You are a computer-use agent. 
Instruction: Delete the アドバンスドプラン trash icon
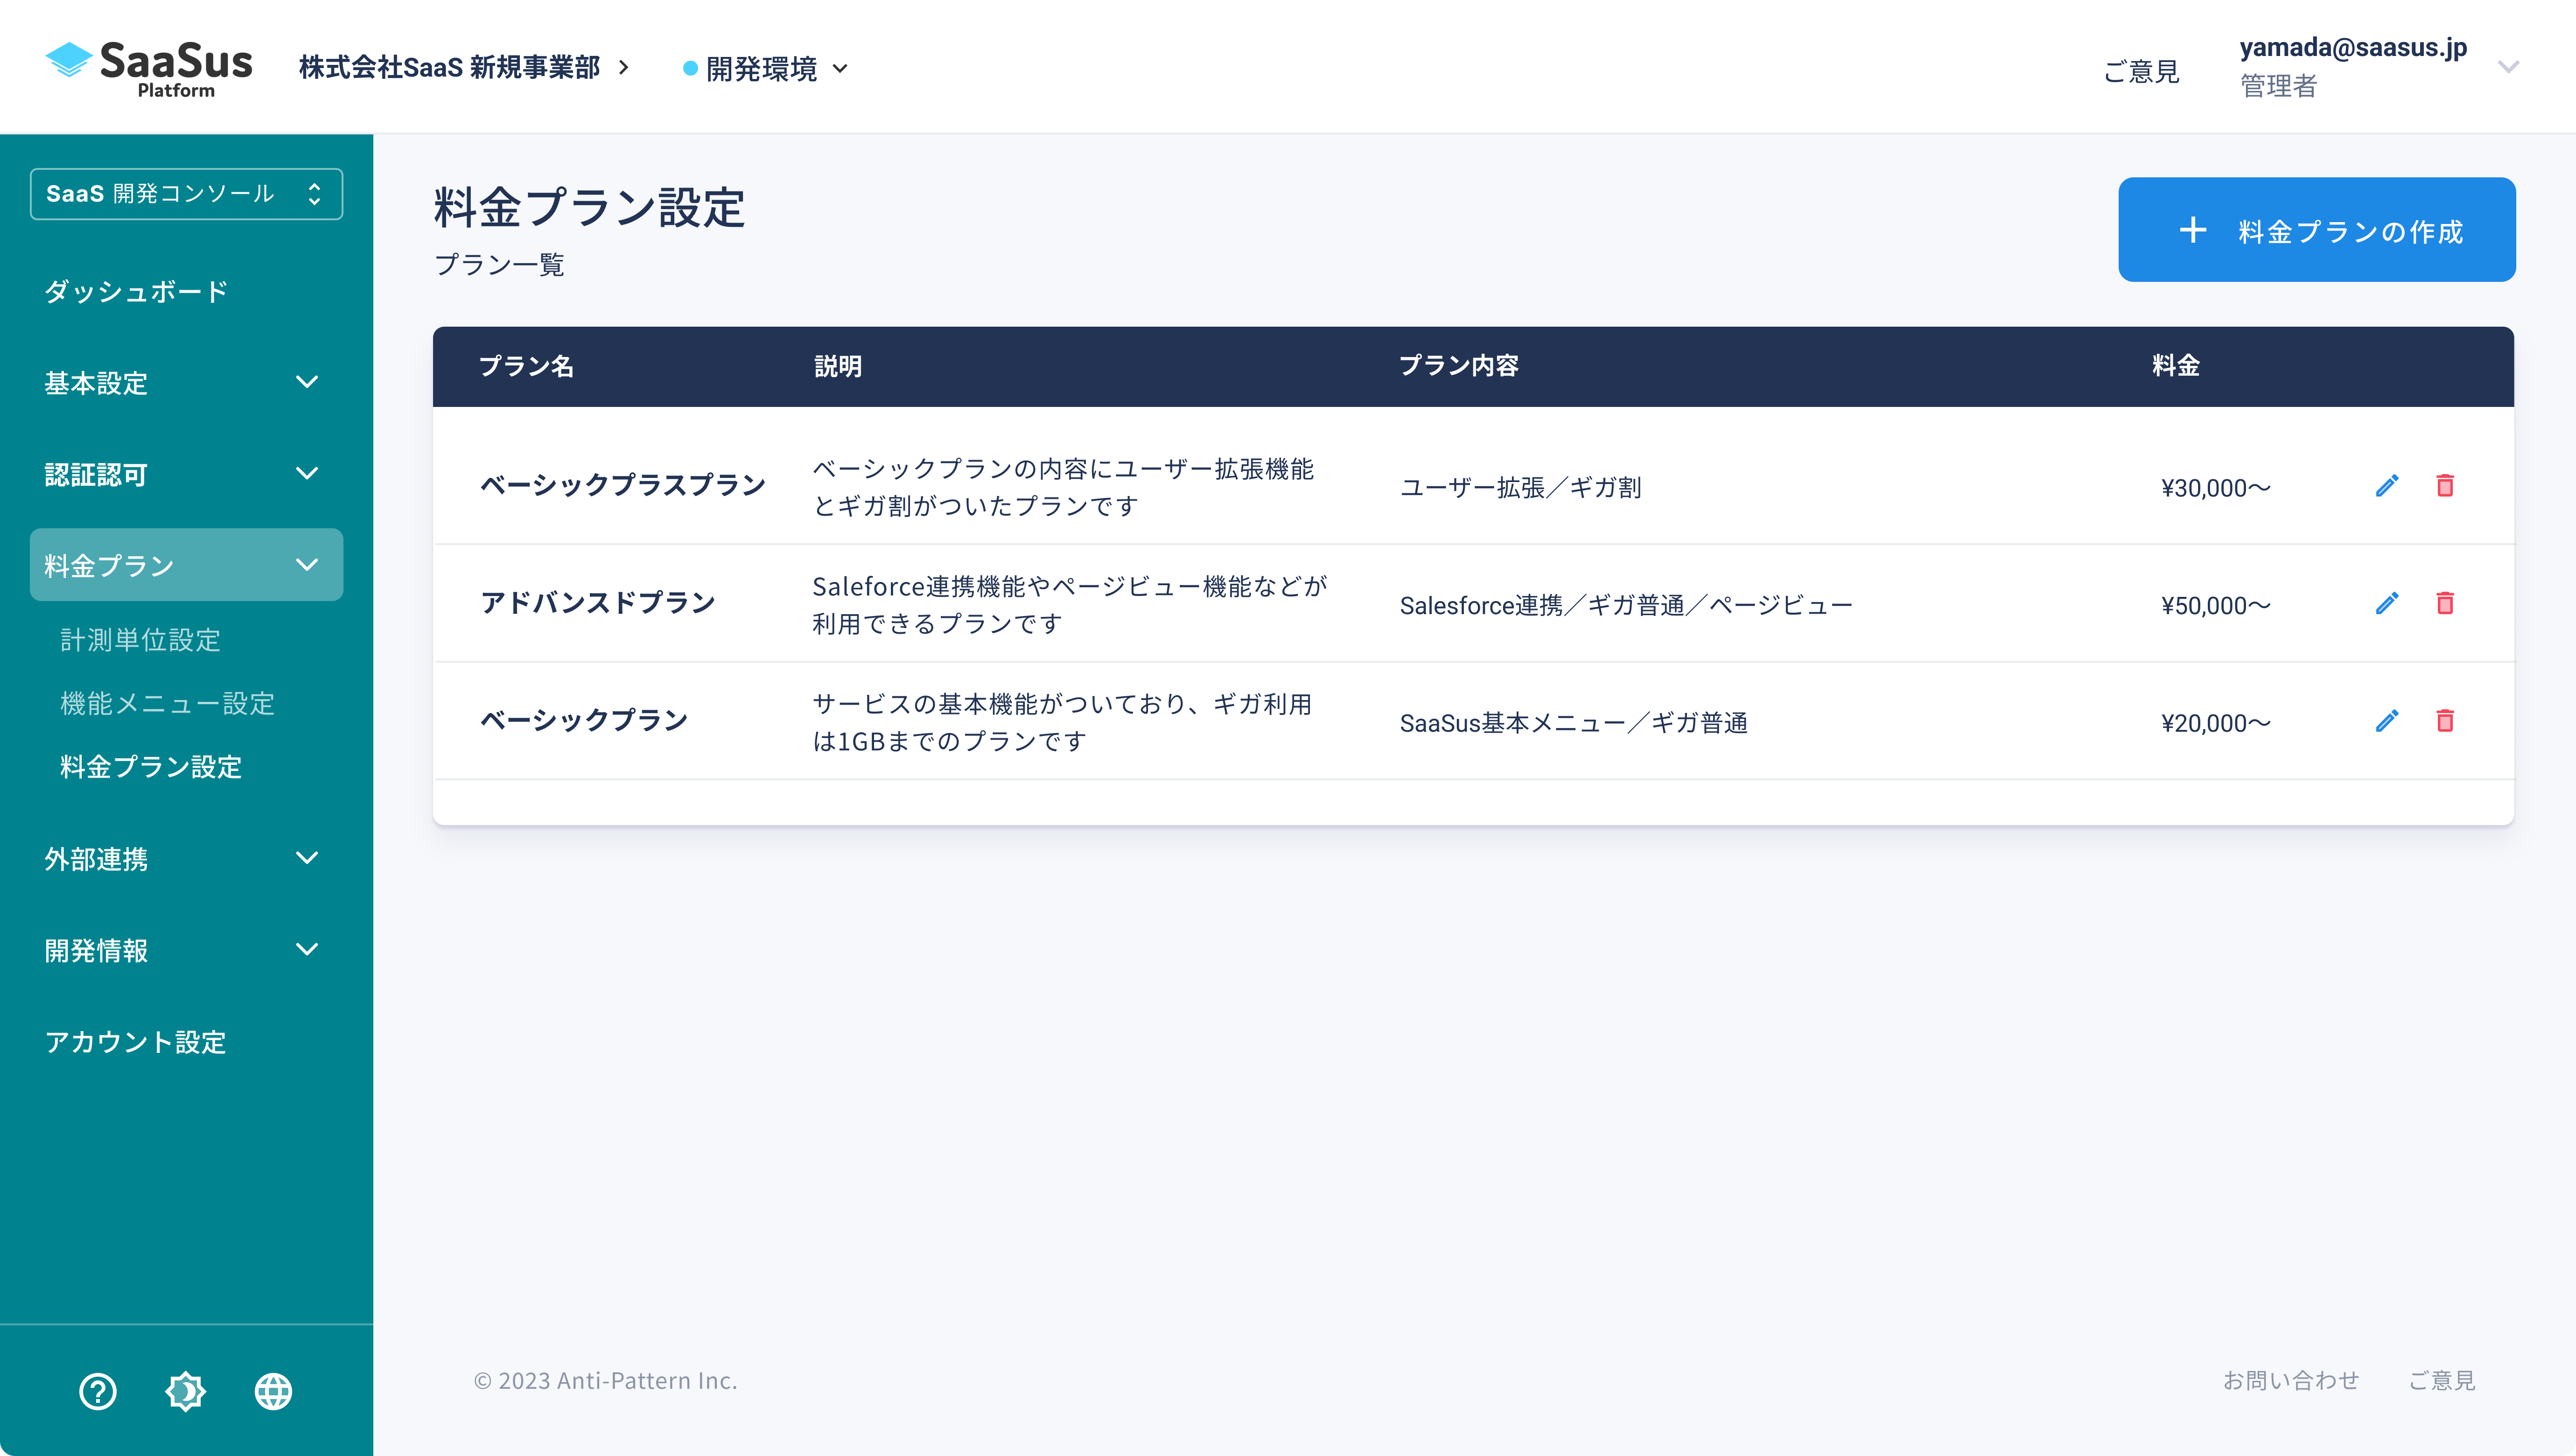tap(2445, 604)
